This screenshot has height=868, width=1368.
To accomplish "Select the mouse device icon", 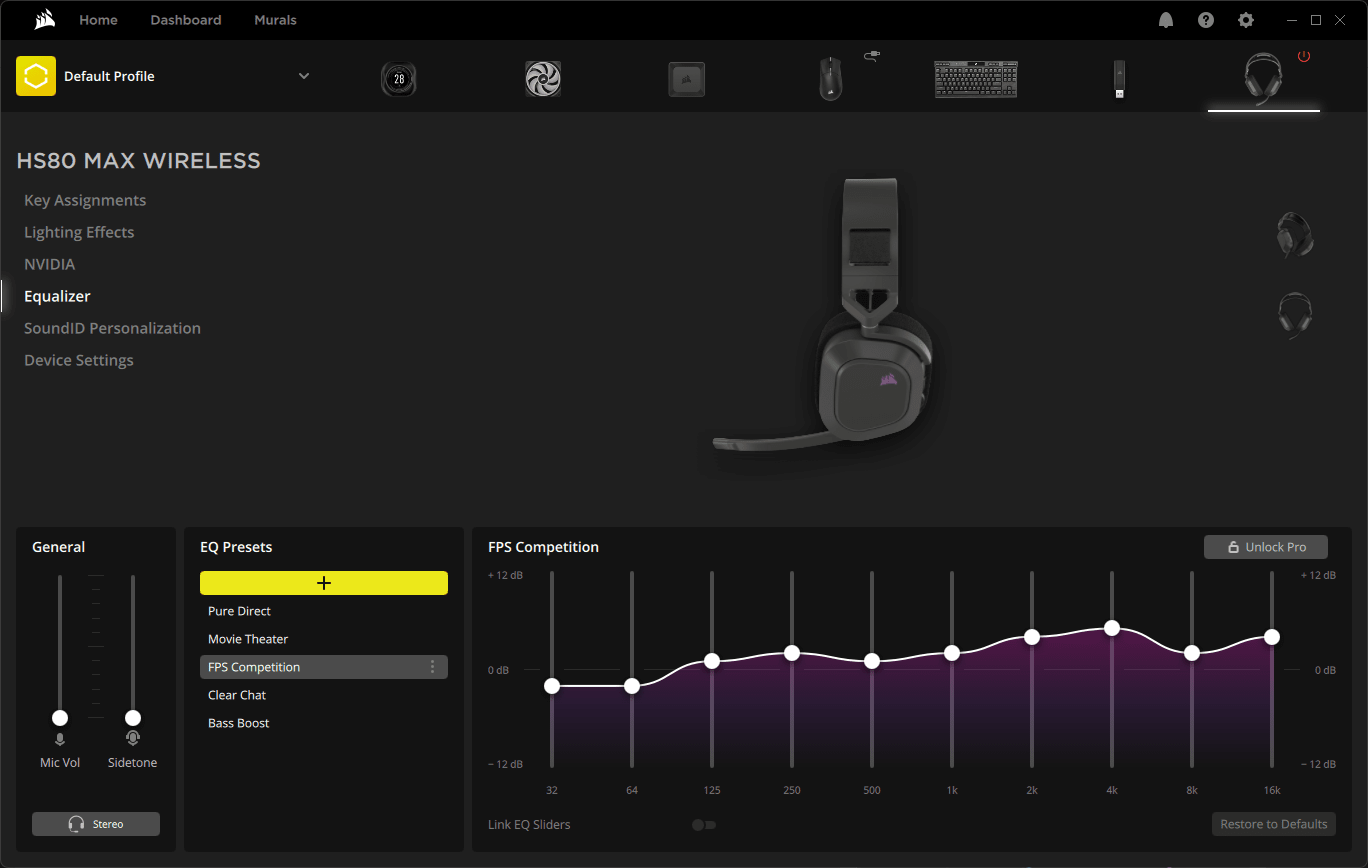I will (x=830, y=79).
